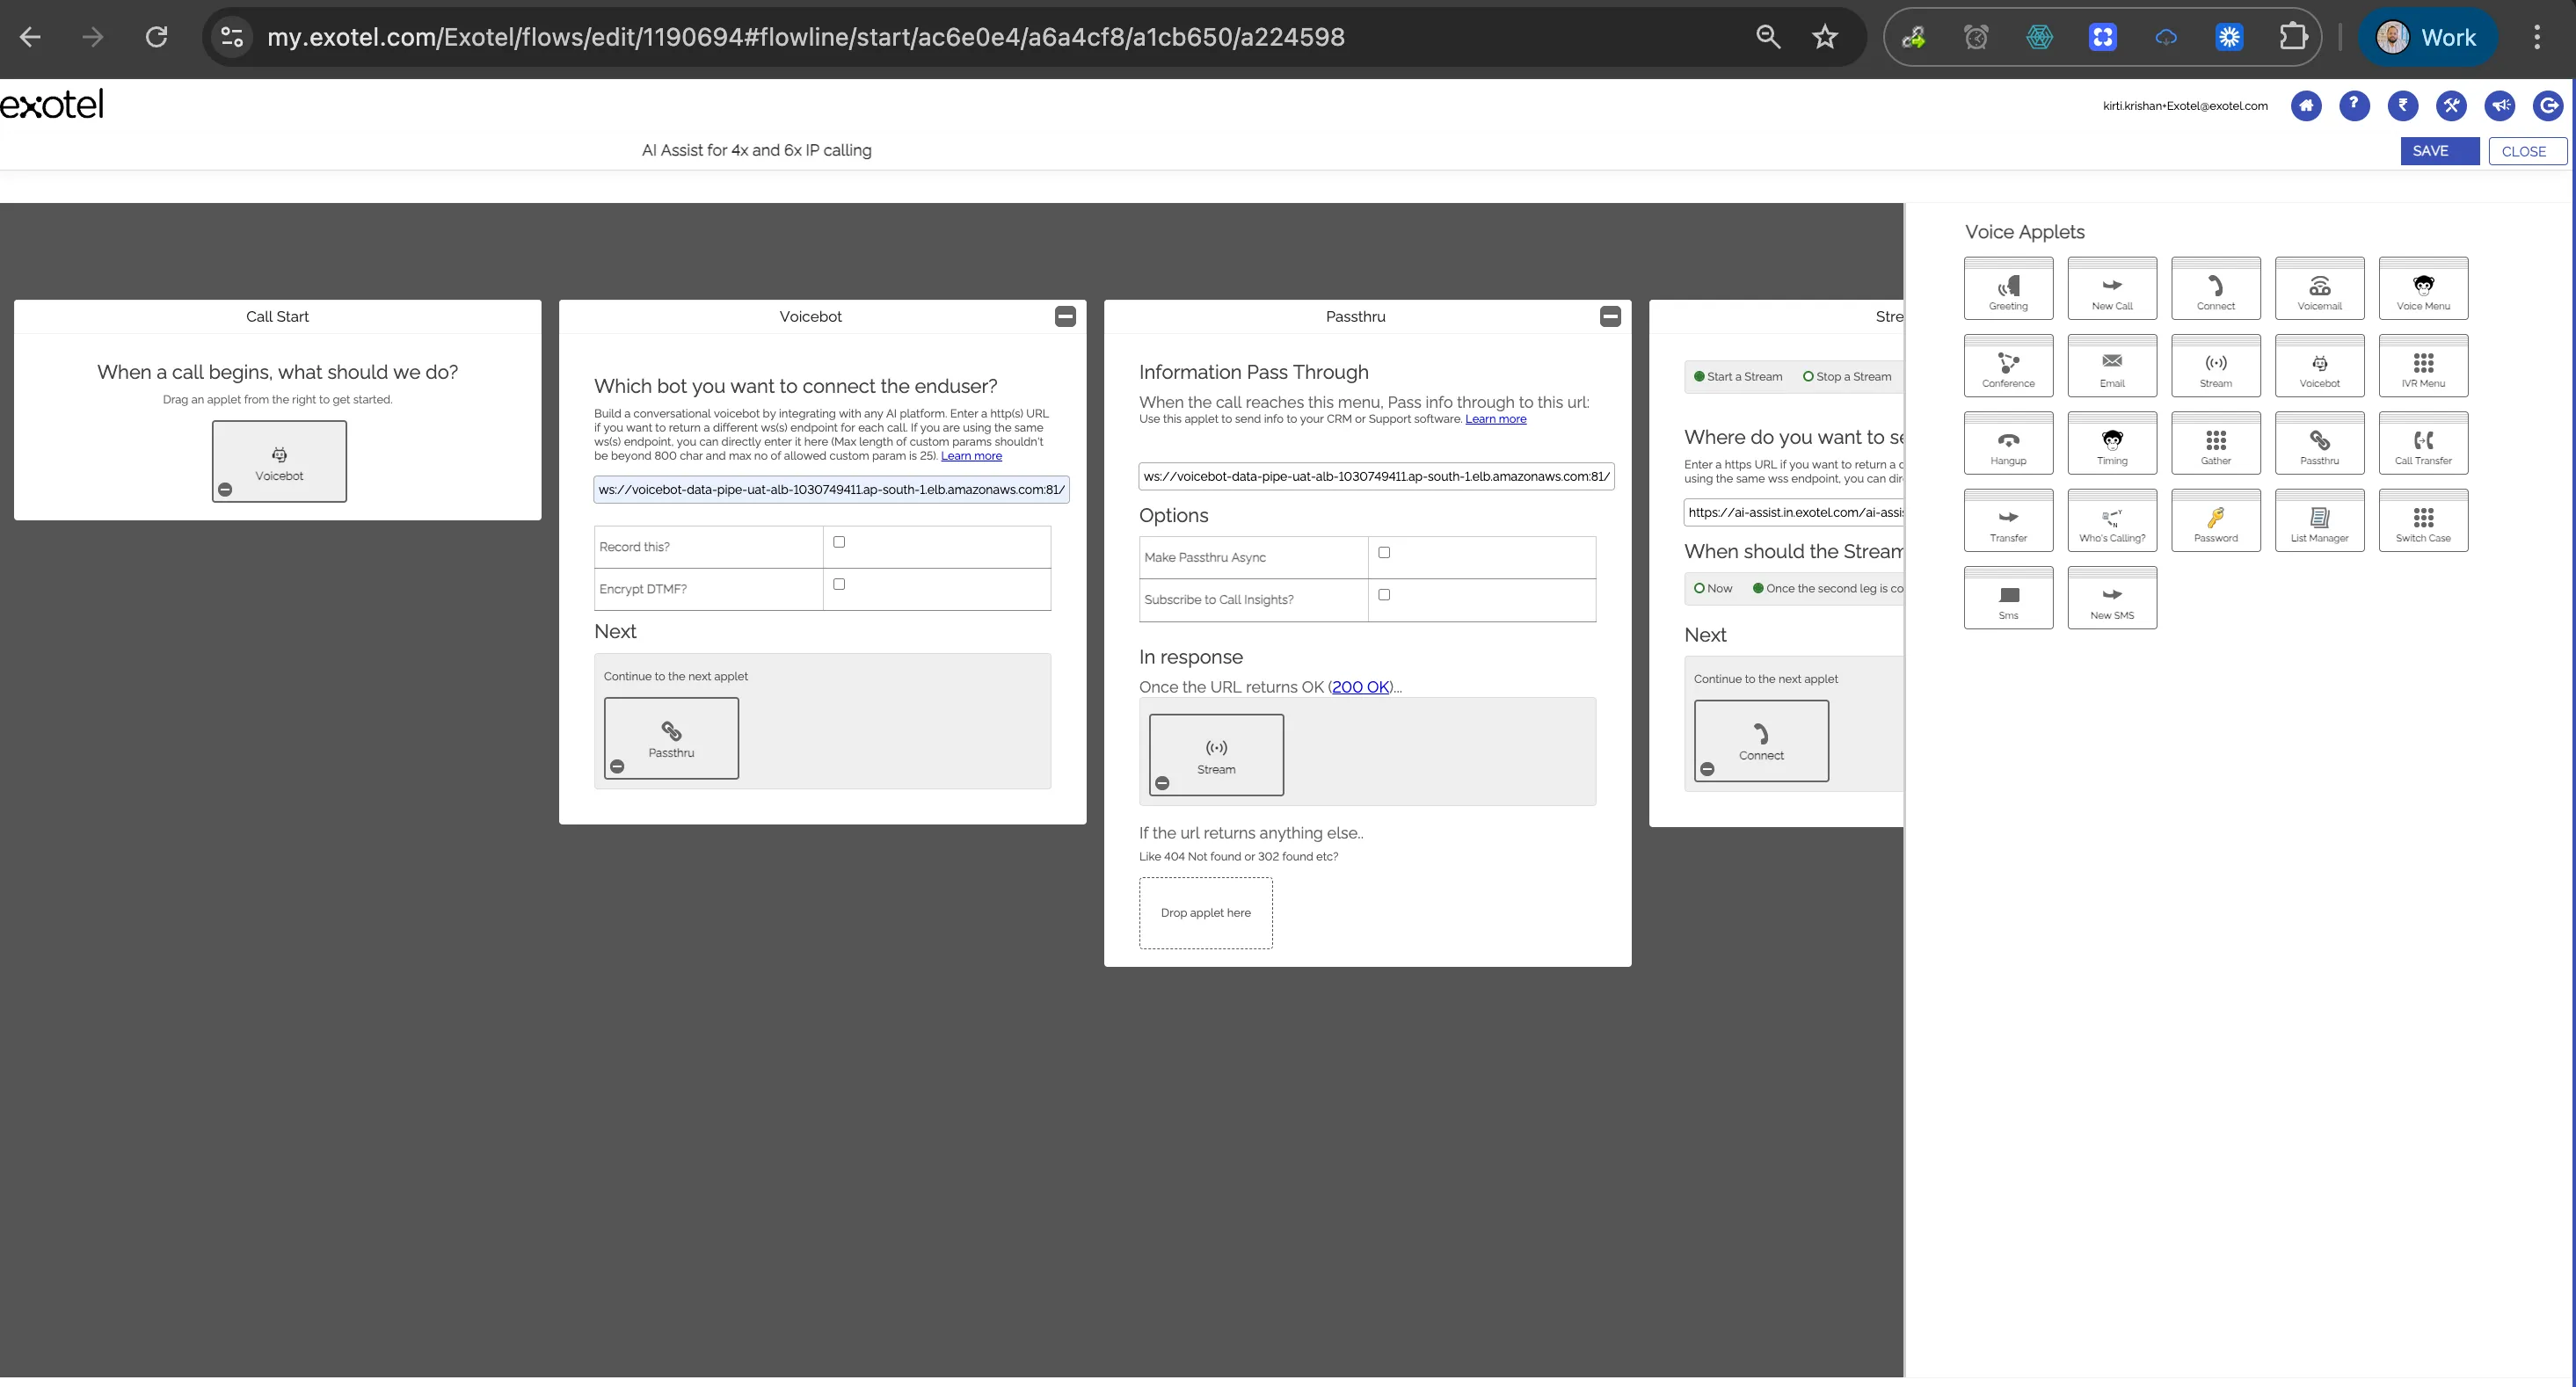Open the Work profile menu in Chrome
This screenshot has height=1387, width=2576.
2427,37
